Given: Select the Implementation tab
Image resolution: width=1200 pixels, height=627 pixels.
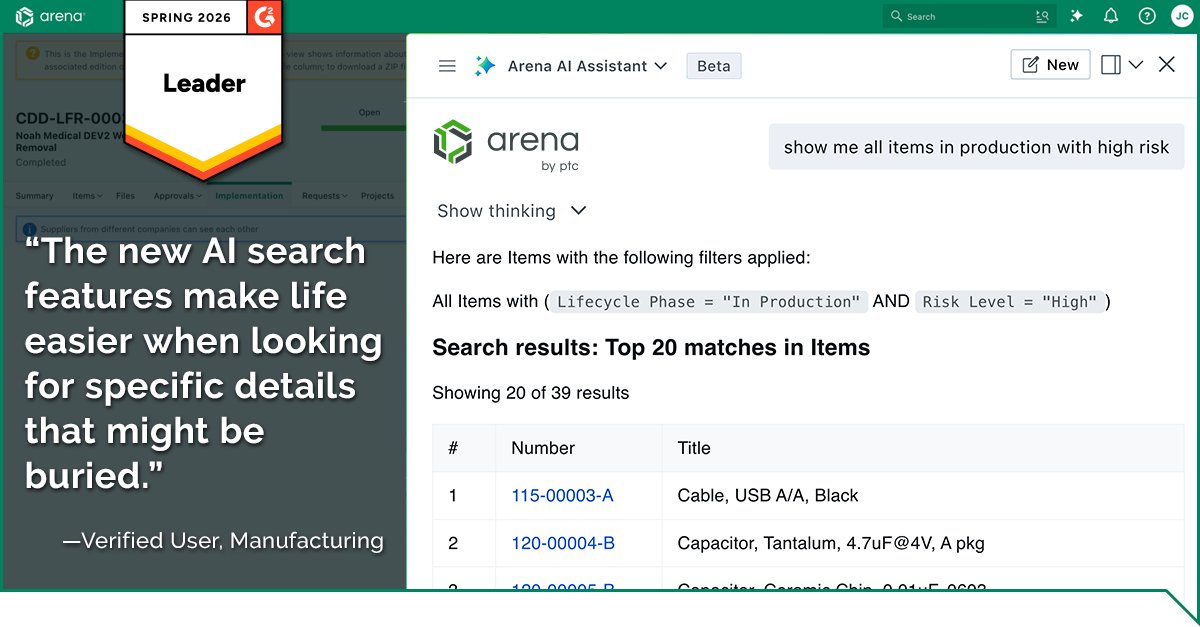Looking at the screenshot, I should pyautogui.click(x=249, y=196).
